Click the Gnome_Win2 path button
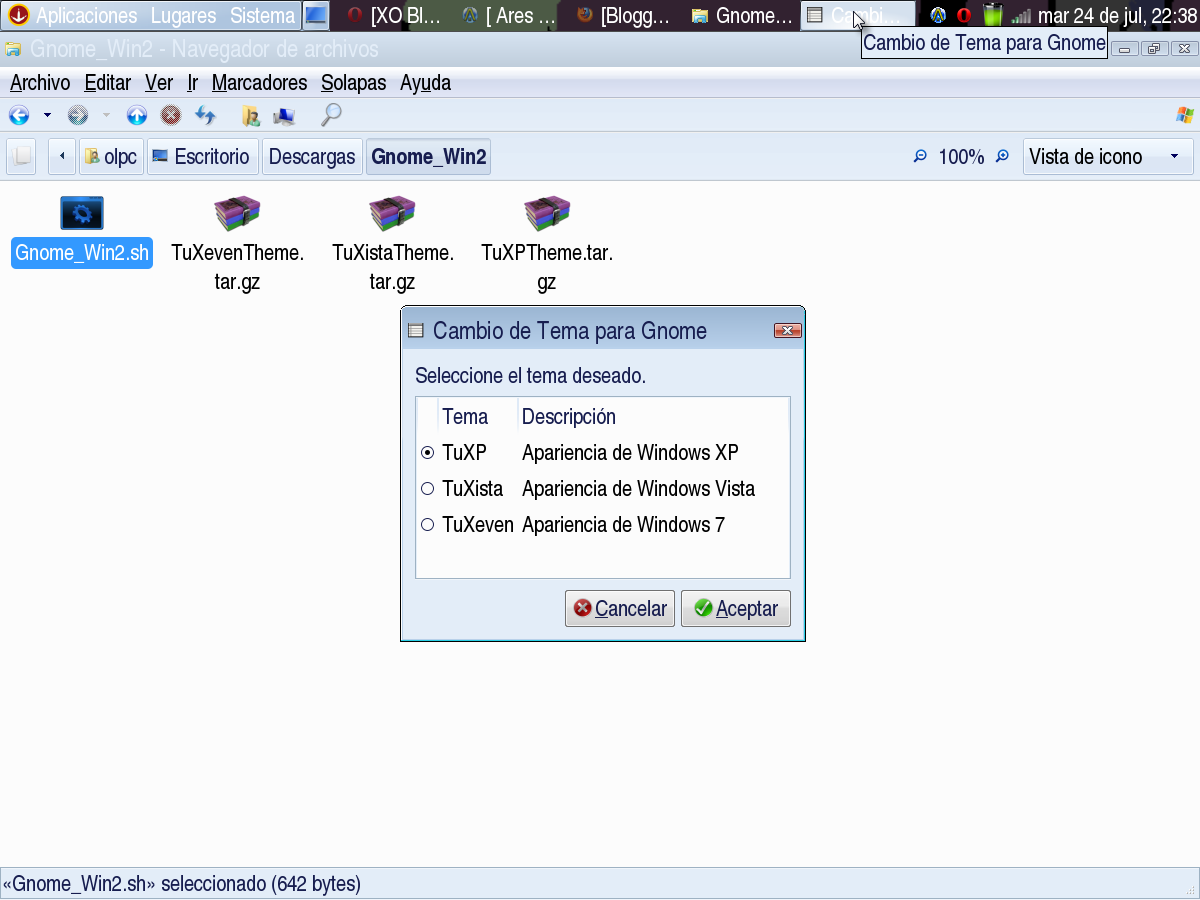The width and height of the screenshot is (1200, 900). tap(428, 157)
